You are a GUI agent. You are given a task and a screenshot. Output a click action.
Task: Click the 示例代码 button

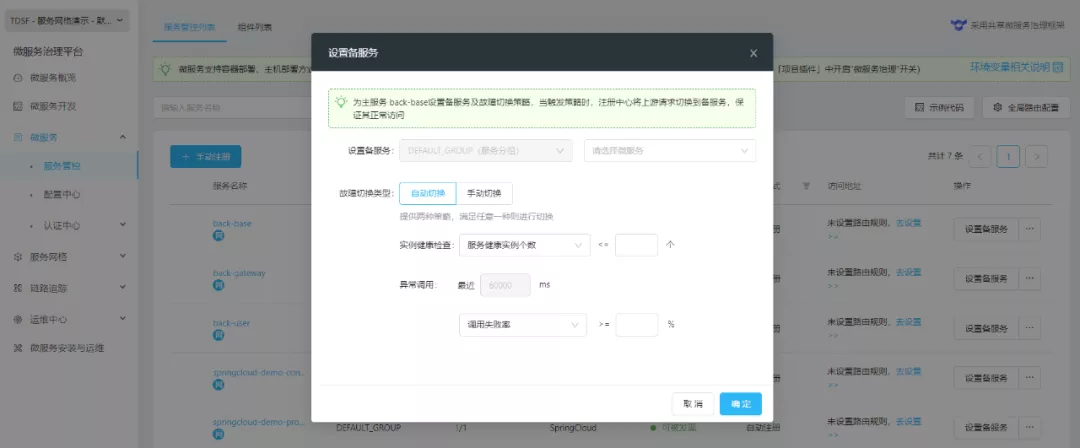point(939,108)
